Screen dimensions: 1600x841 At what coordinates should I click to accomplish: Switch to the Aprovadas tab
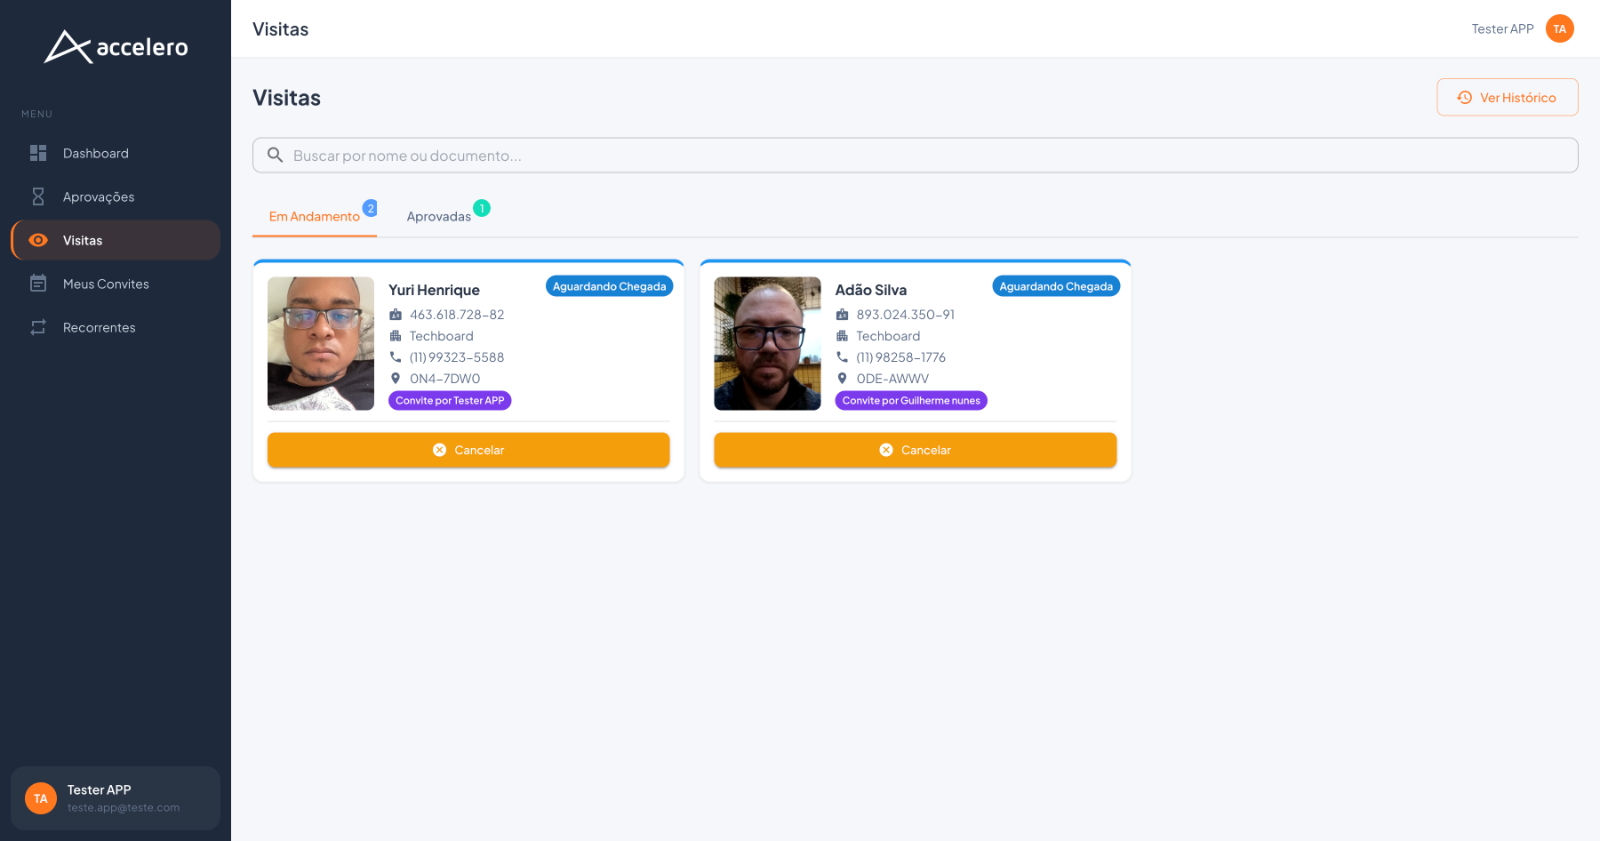tap(439, 216)
